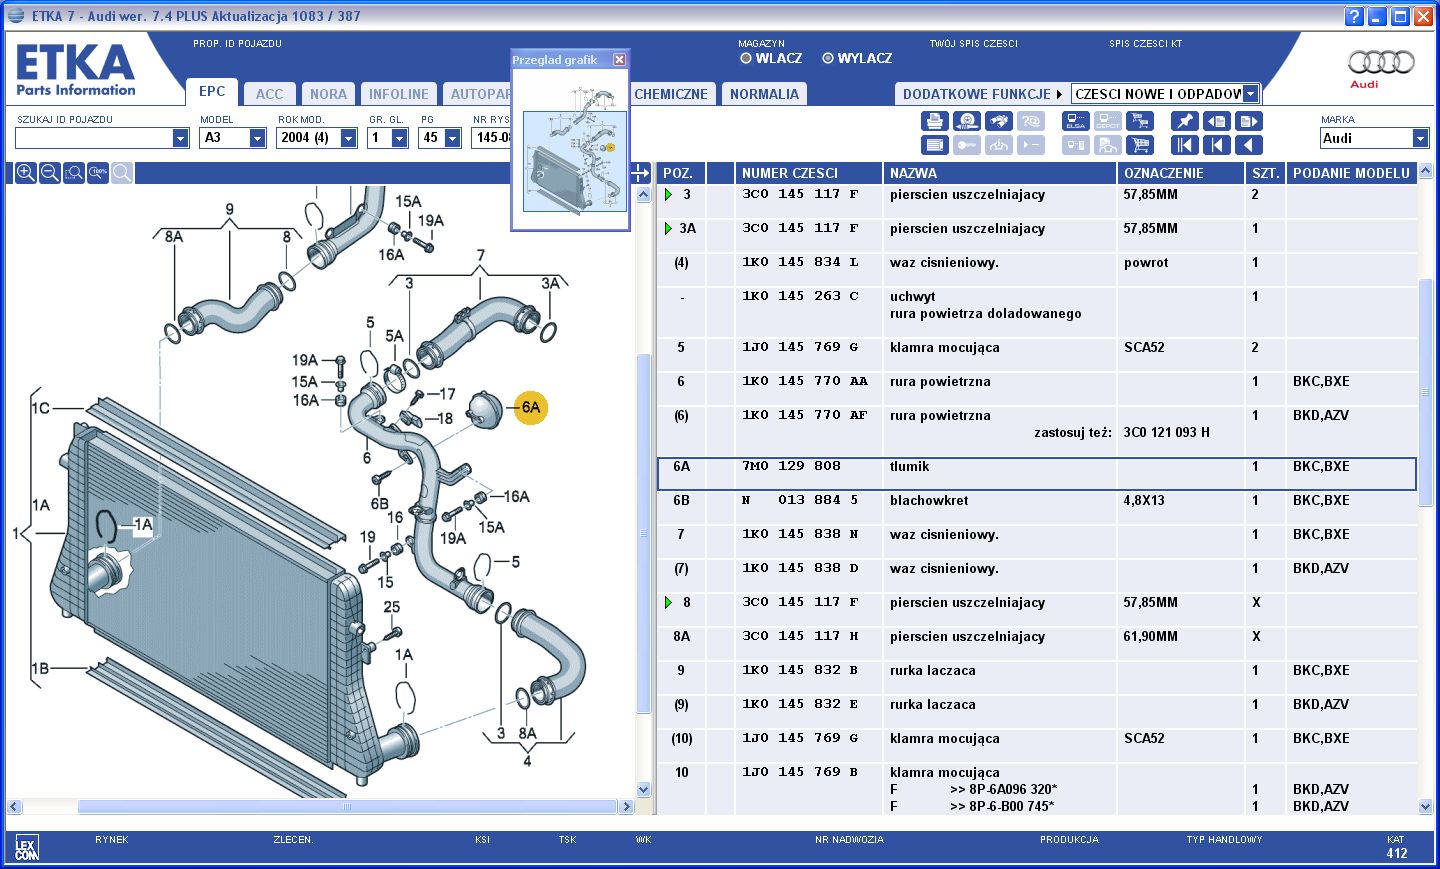Close the Przeglad grafik preview window
This screenshot has width=1440, height=869.
coord(619,60)
